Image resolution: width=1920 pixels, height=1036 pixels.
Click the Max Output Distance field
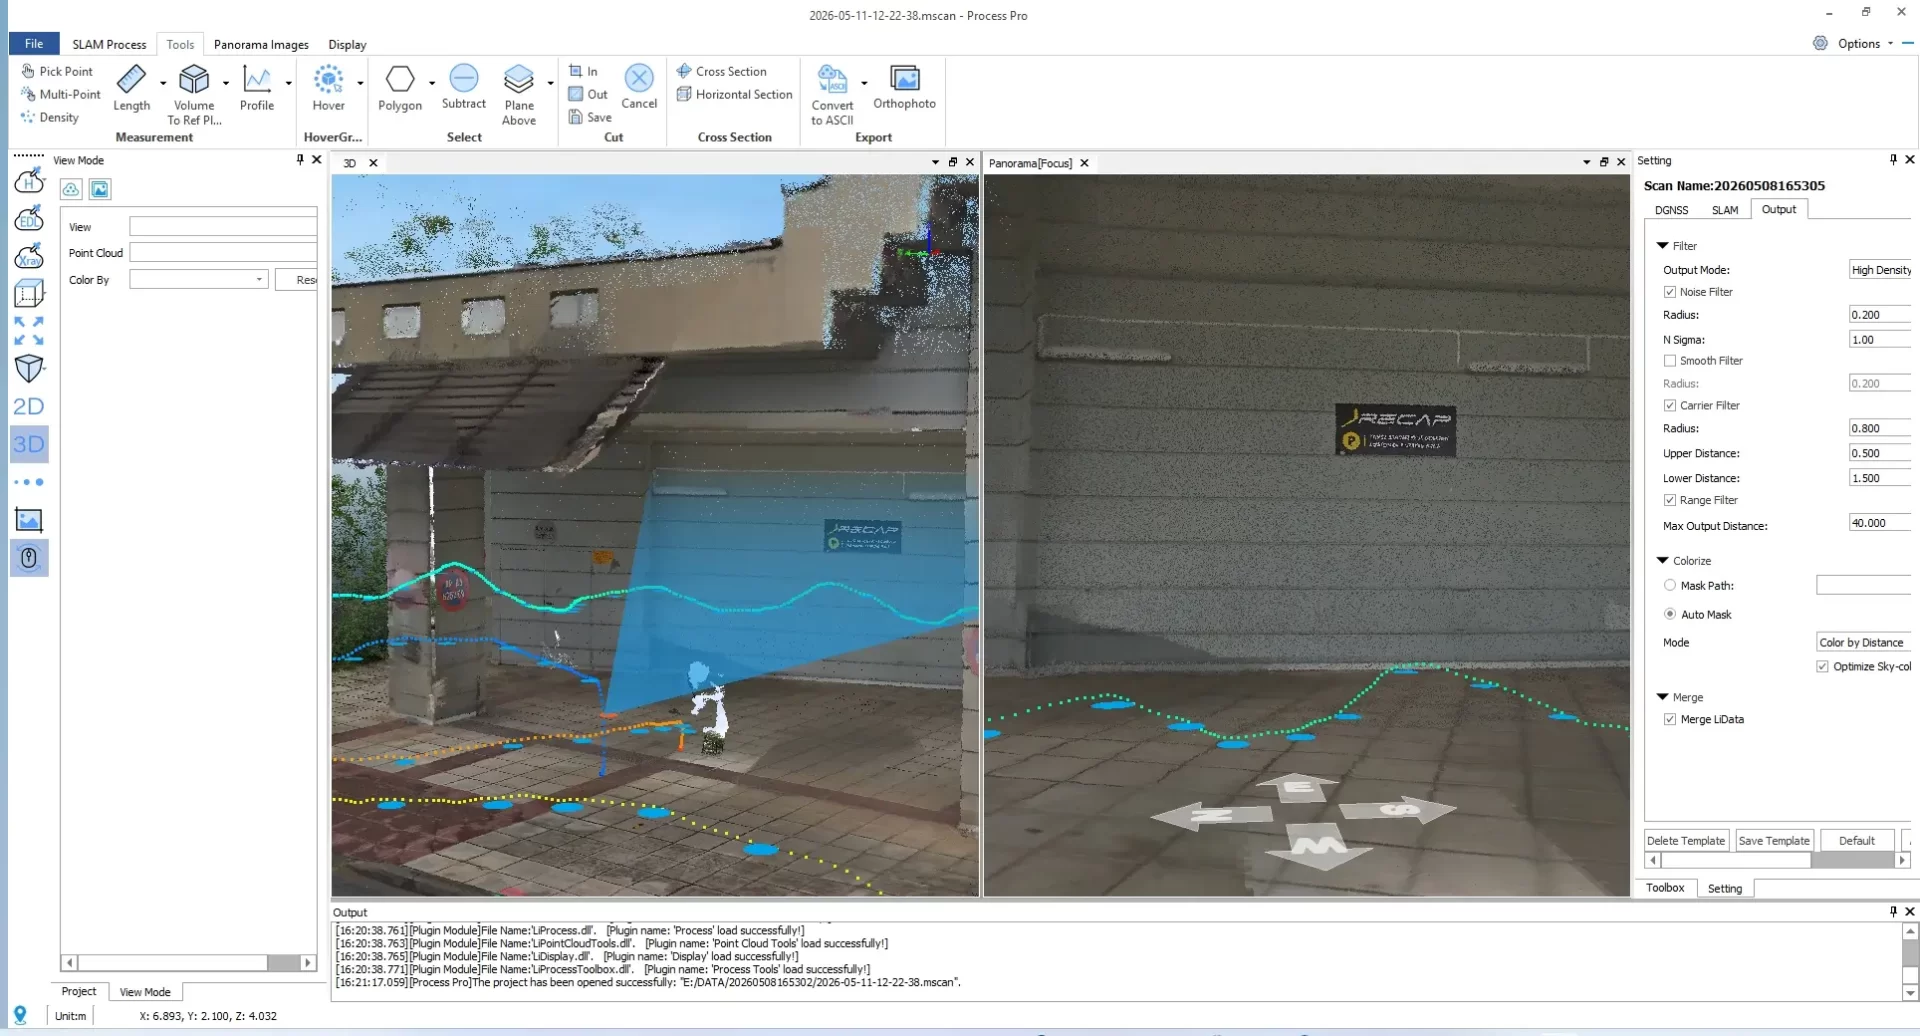1880,523
